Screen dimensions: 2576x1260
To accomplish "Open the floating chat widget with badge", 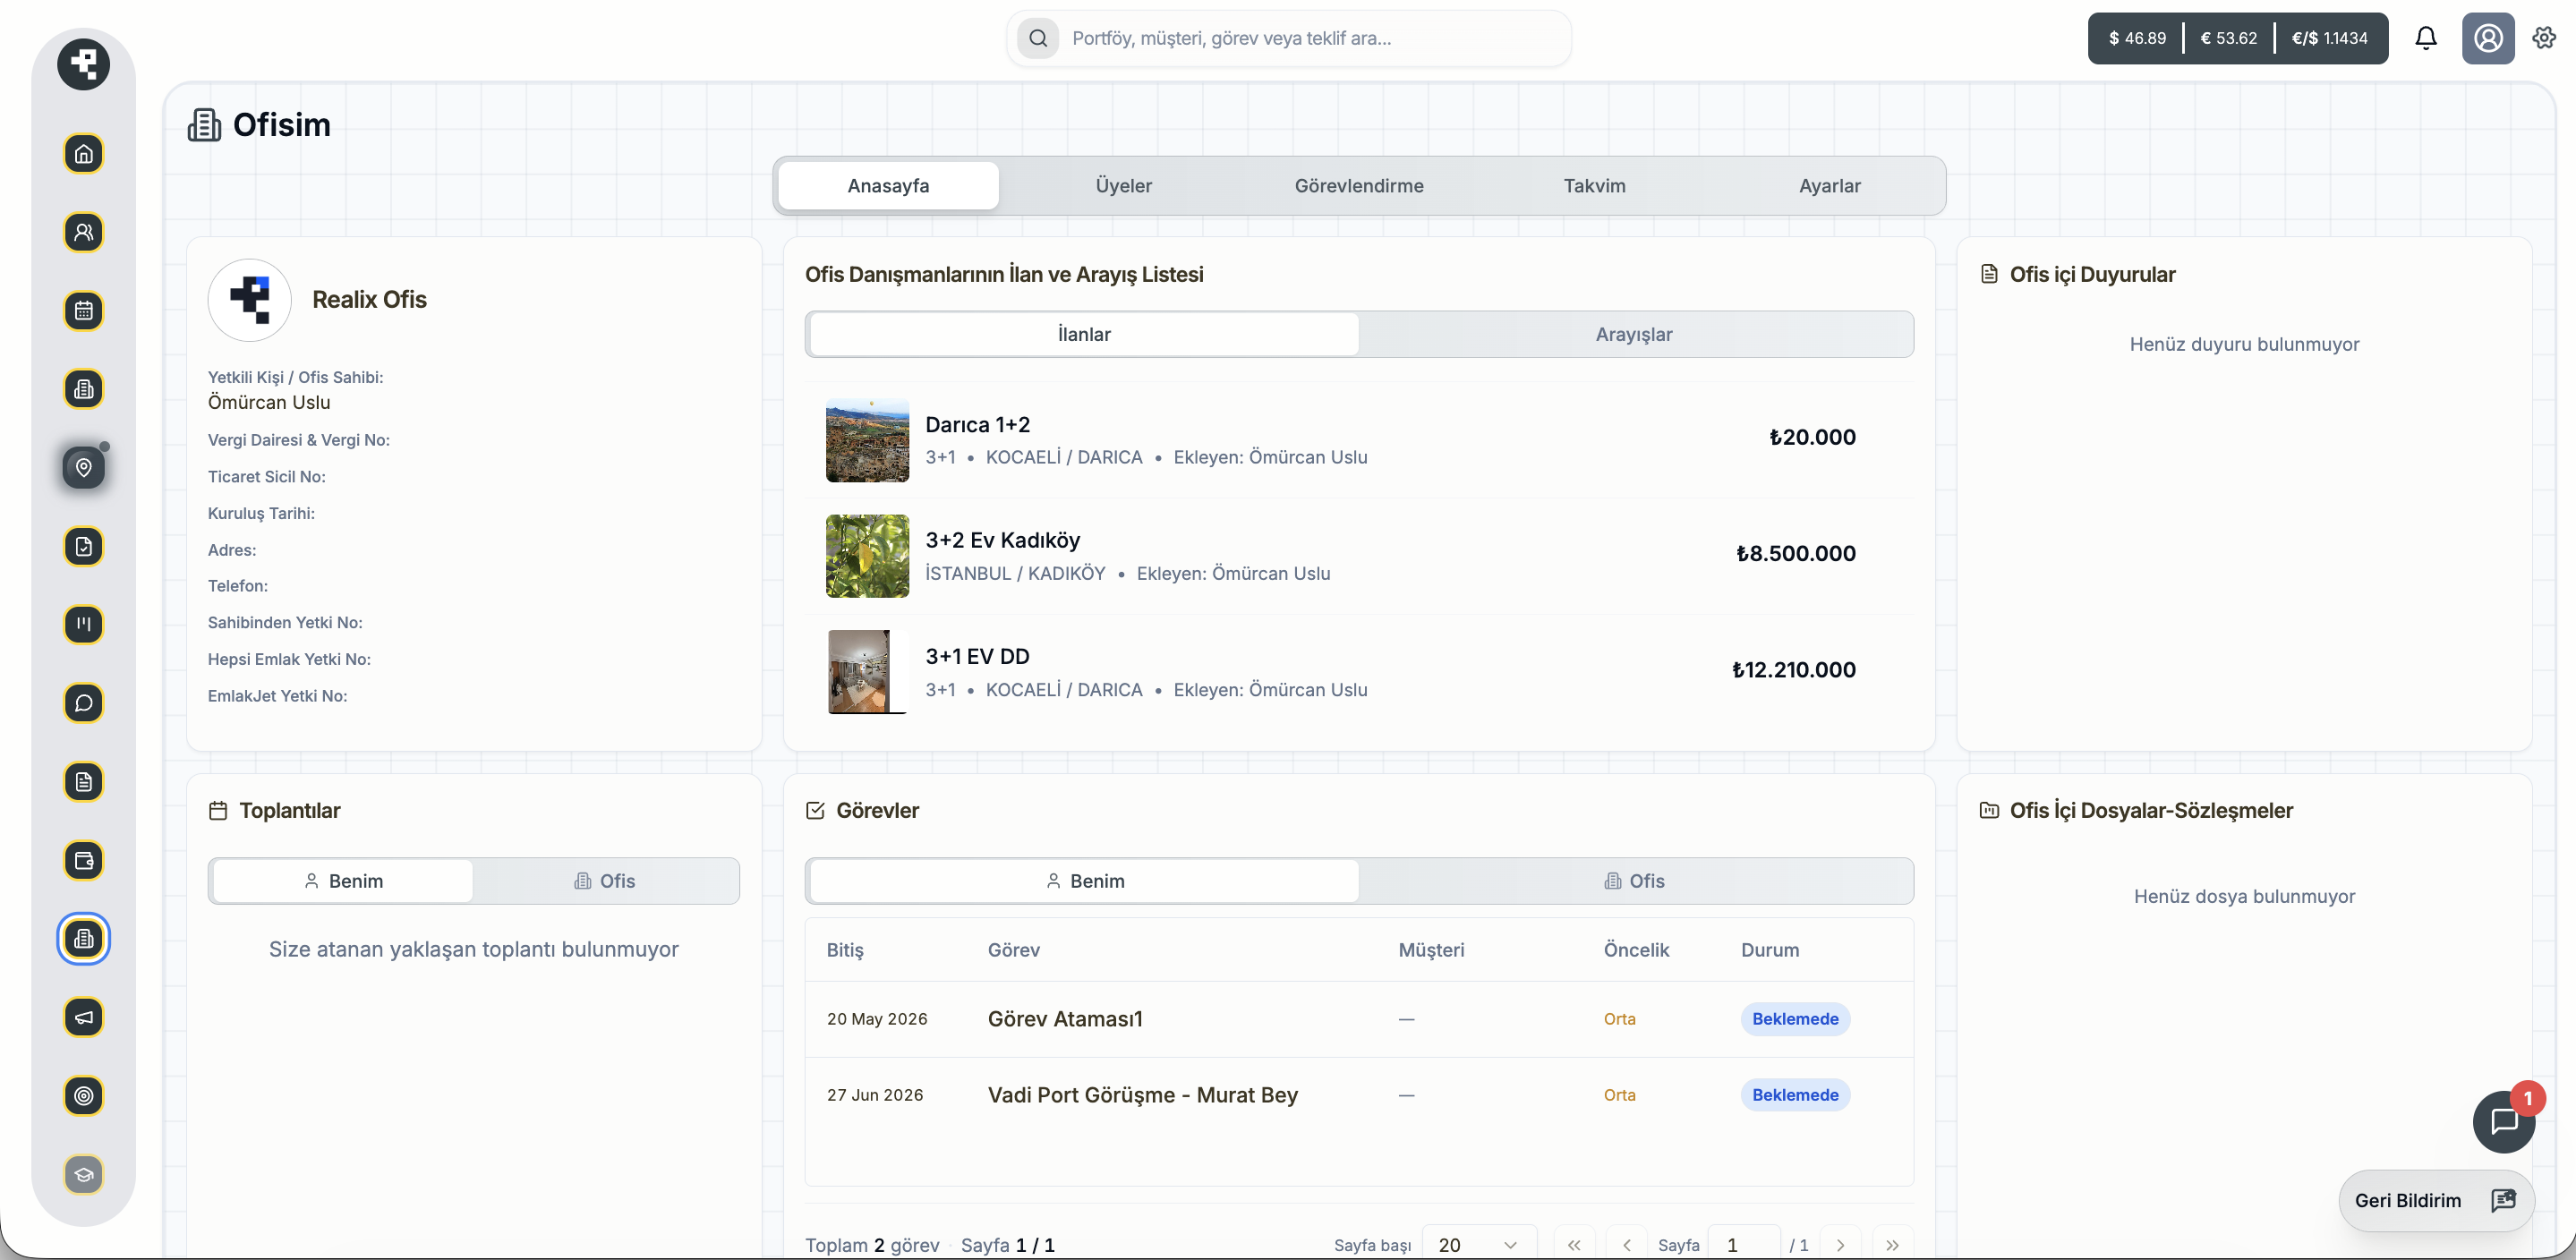I will pyautogui.click(x=2504, y=1122).
